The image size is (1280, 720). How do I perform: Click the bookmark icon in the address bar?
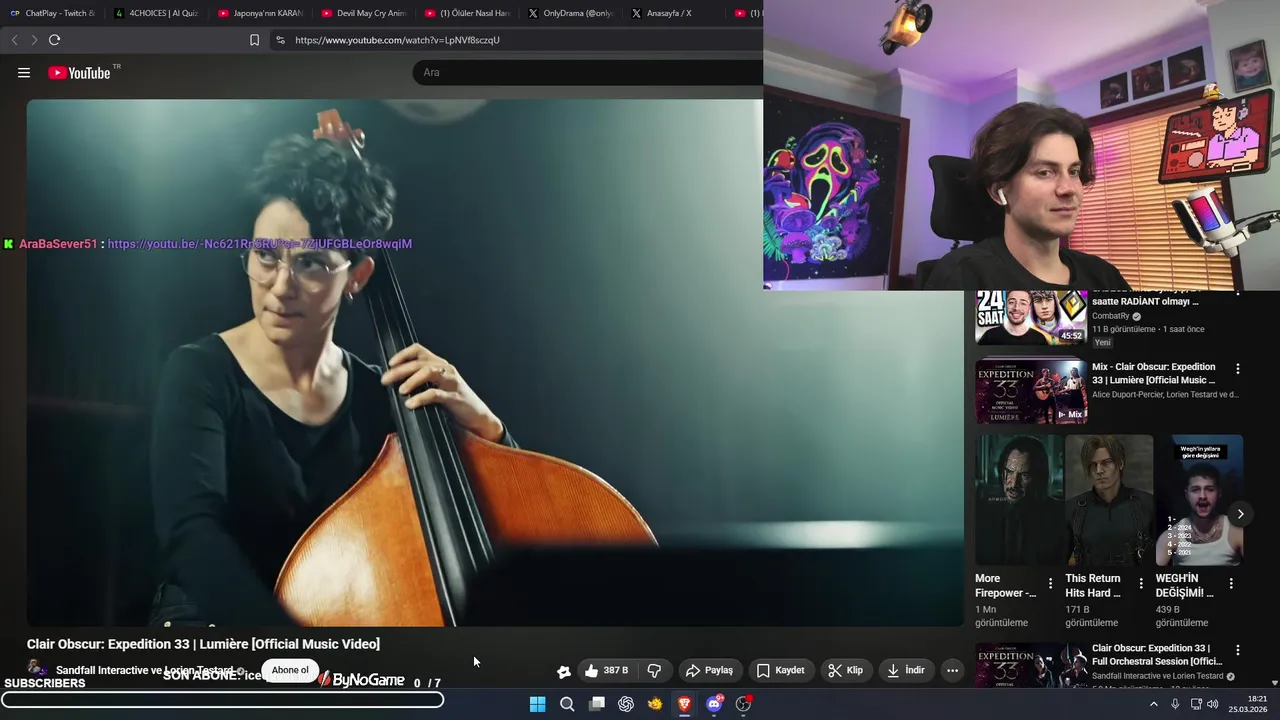254,40
